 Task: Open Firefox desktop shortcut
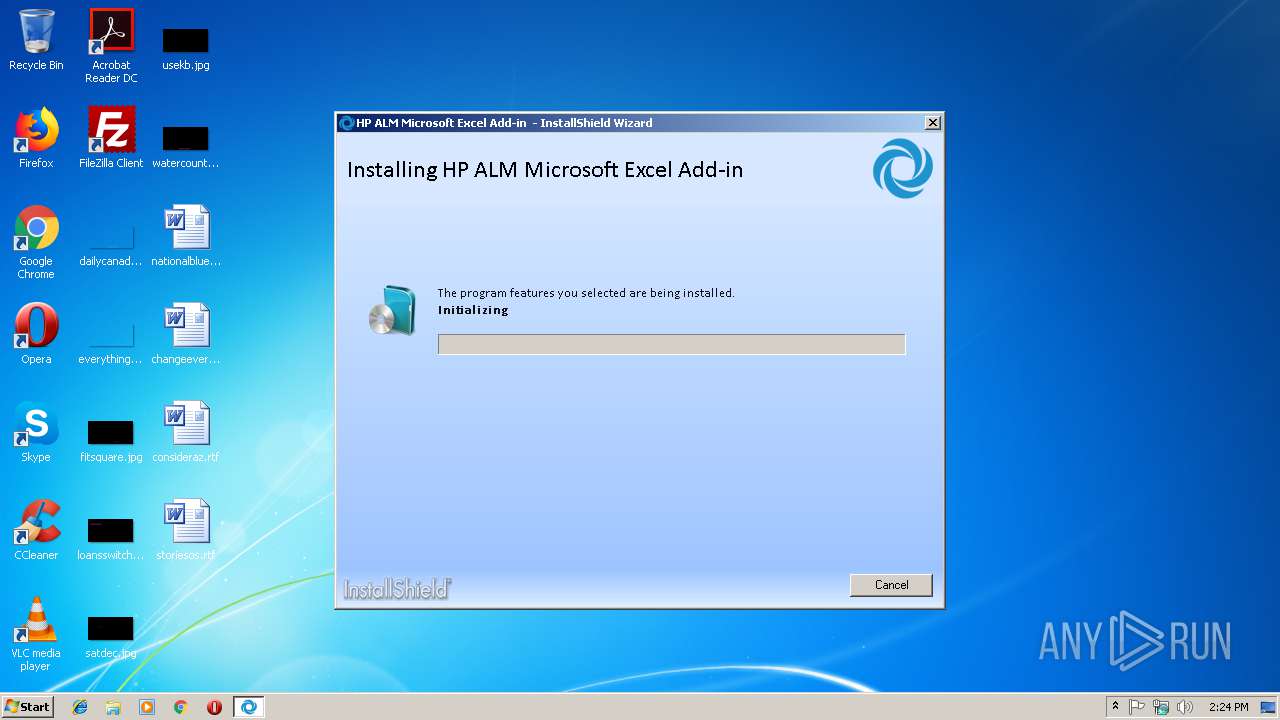pyautogui.click(x=36, y=138)
